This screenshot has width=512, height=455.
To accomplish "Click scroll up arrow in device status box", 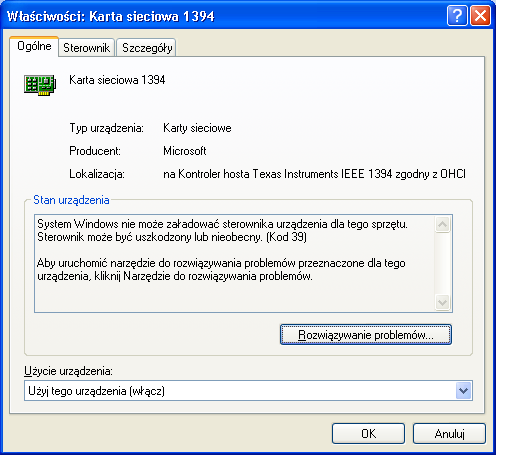I will pyautogui.click(x=443, y=224).
